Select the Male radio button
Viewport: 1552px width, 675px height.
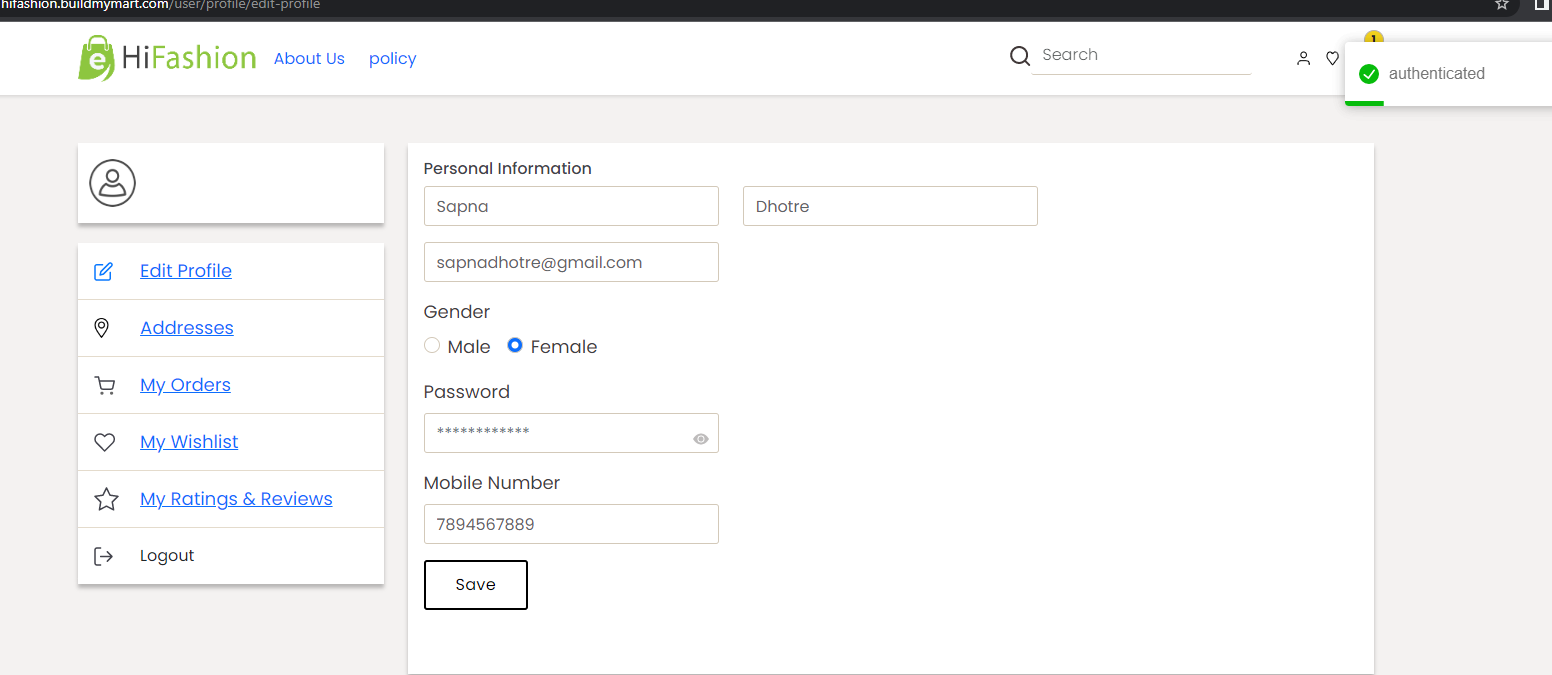432,345
